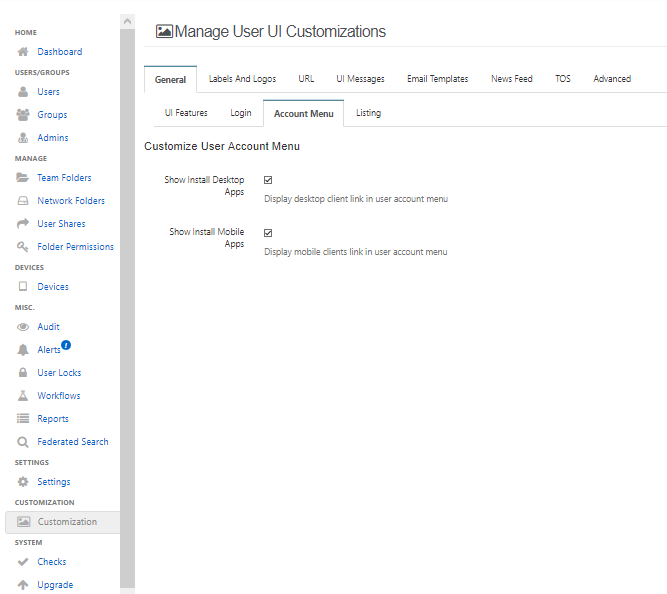Image resolution: width=667 pixels, height=594 pixels.
Task: Uncheck Show Install Desktop Apps checkbox
Action: [268, 180]
